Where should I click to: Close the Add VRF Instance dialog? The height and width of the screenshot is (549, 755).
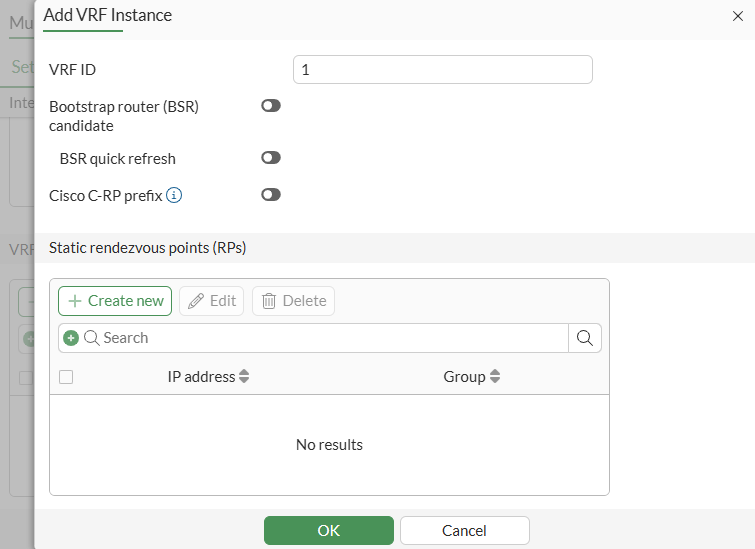coord(738,15)
